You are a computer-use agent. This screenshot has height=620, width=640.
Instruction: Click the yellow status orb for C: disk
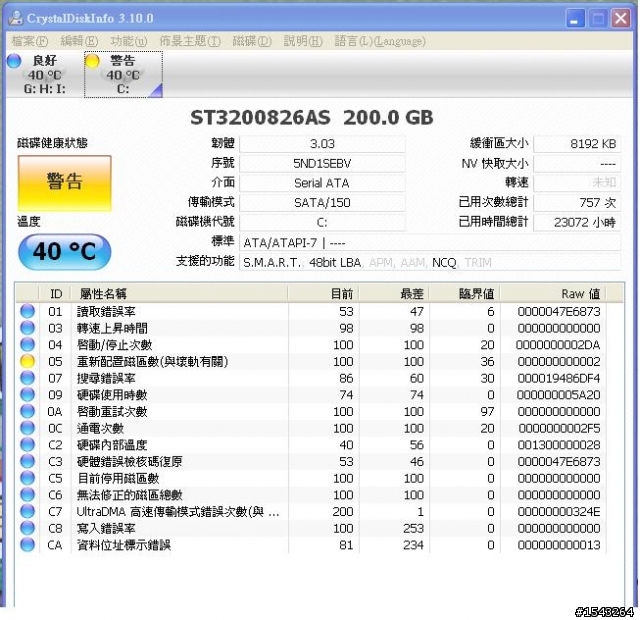[92, 61]
